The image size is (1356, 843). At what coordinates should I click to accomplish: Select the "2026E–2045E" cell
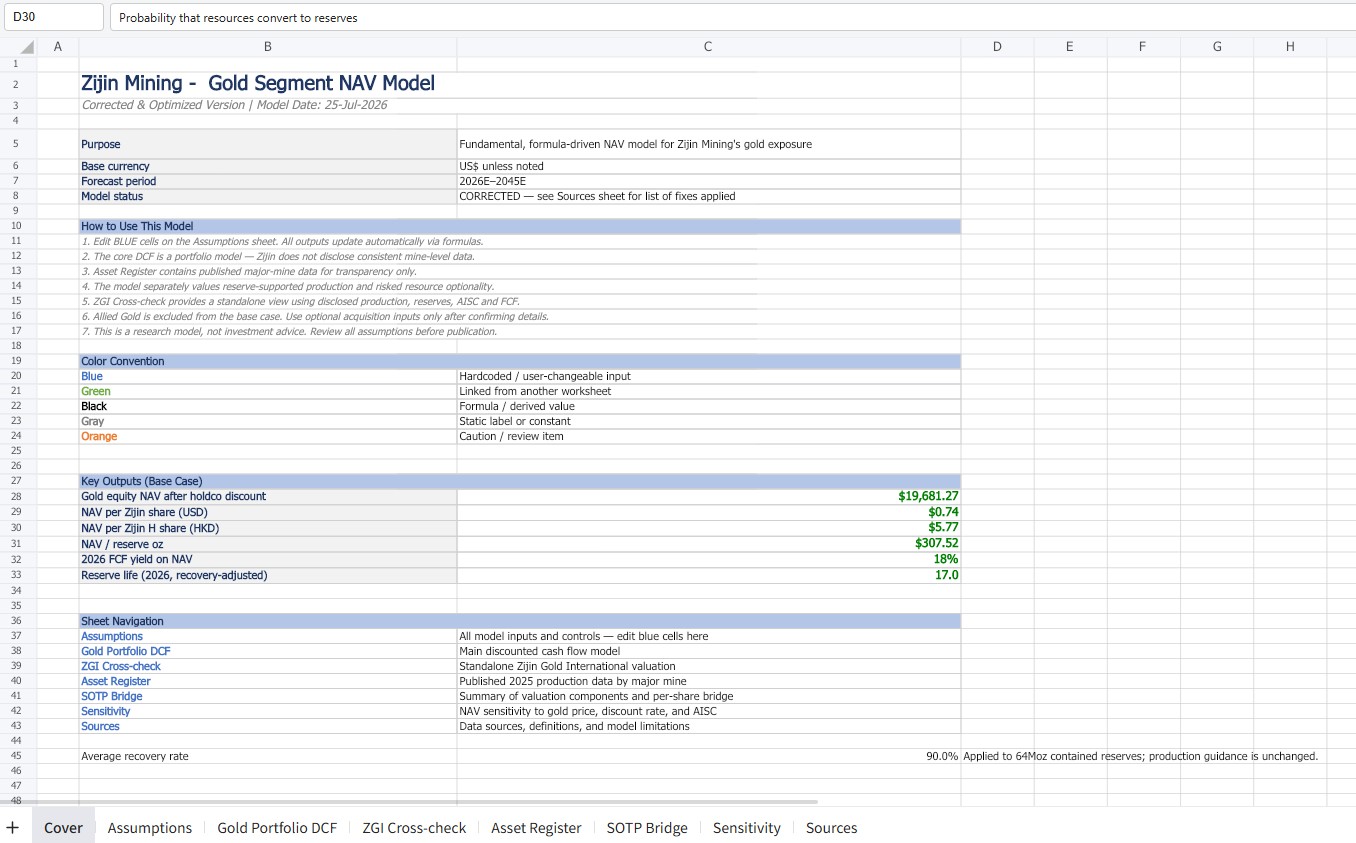point(708,181)
